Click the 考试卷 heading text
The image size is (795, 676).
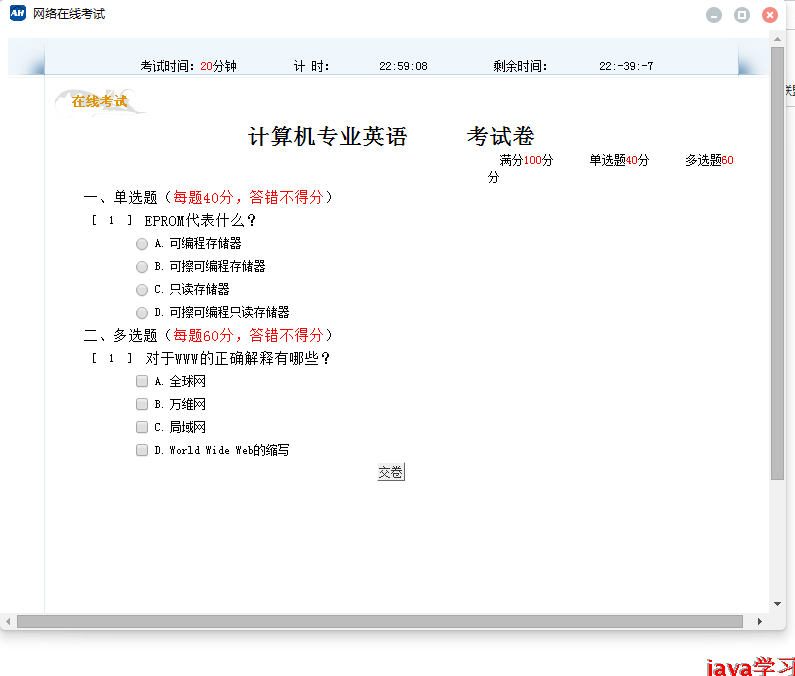coord(500,136)
